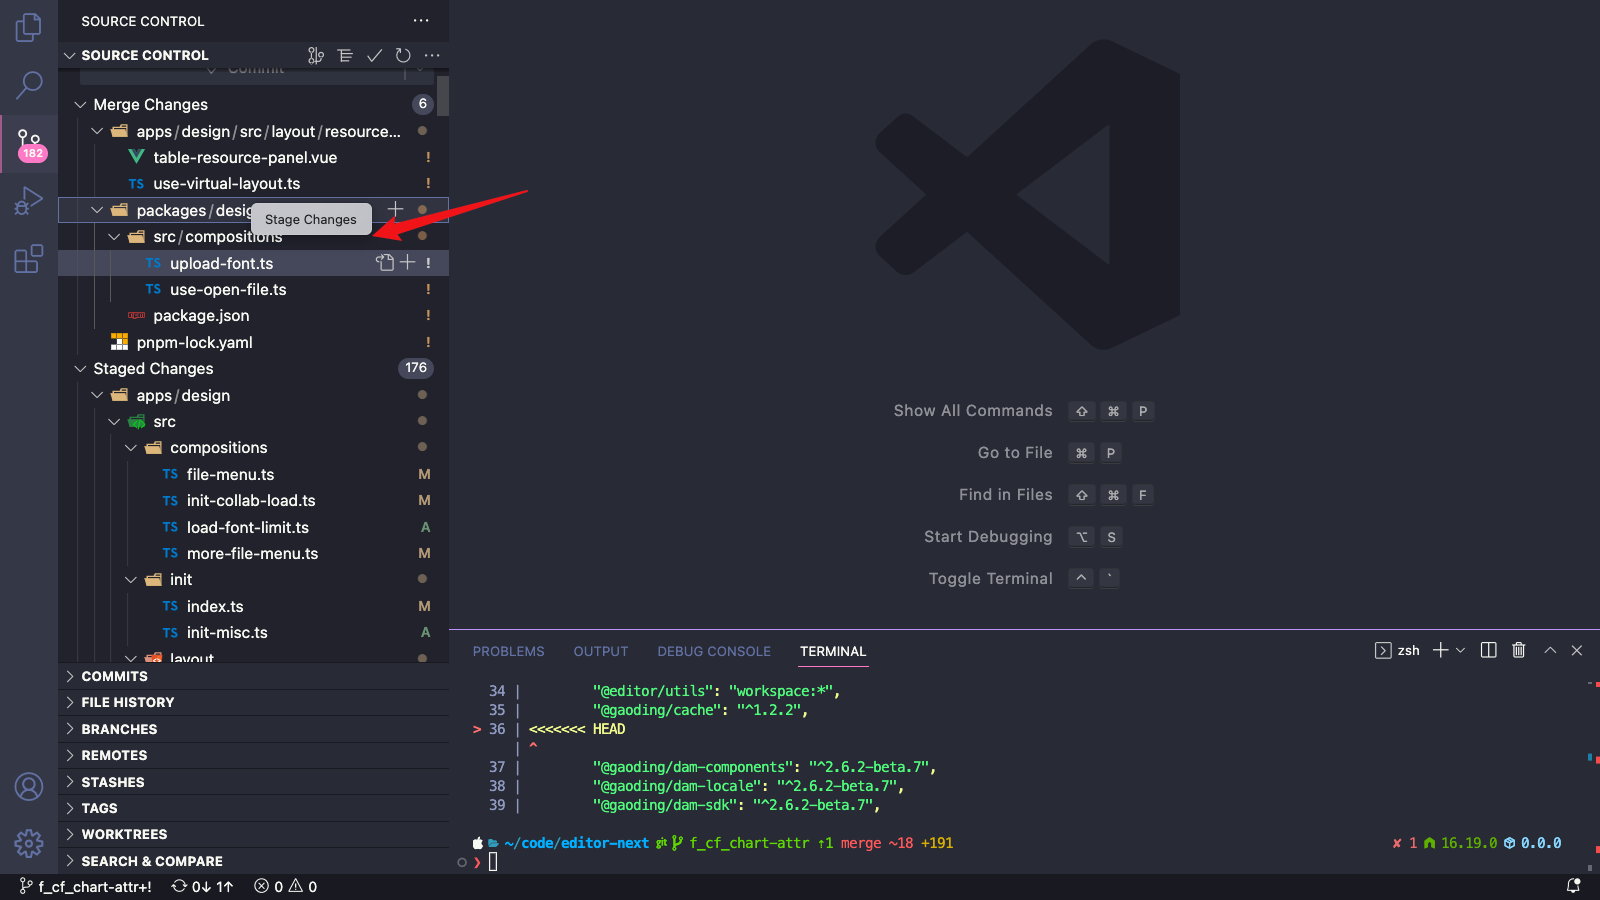Switch to the DEBUG CONSOLE tab
The height and width of the screenshot is (900, 1600).
pos(713,651)
